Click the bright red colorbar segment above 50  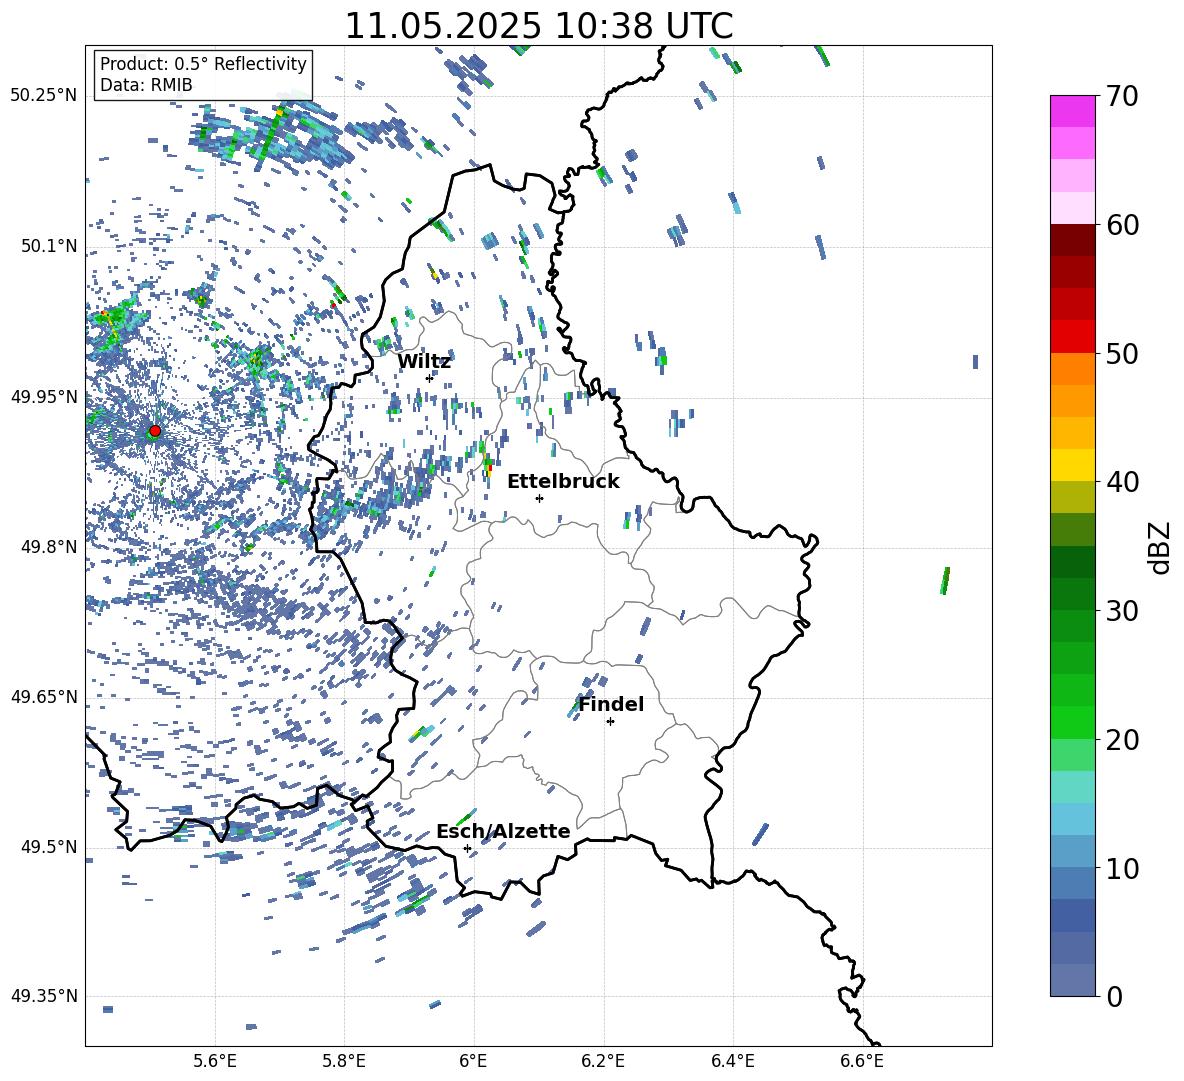[x=1072, y=337]
